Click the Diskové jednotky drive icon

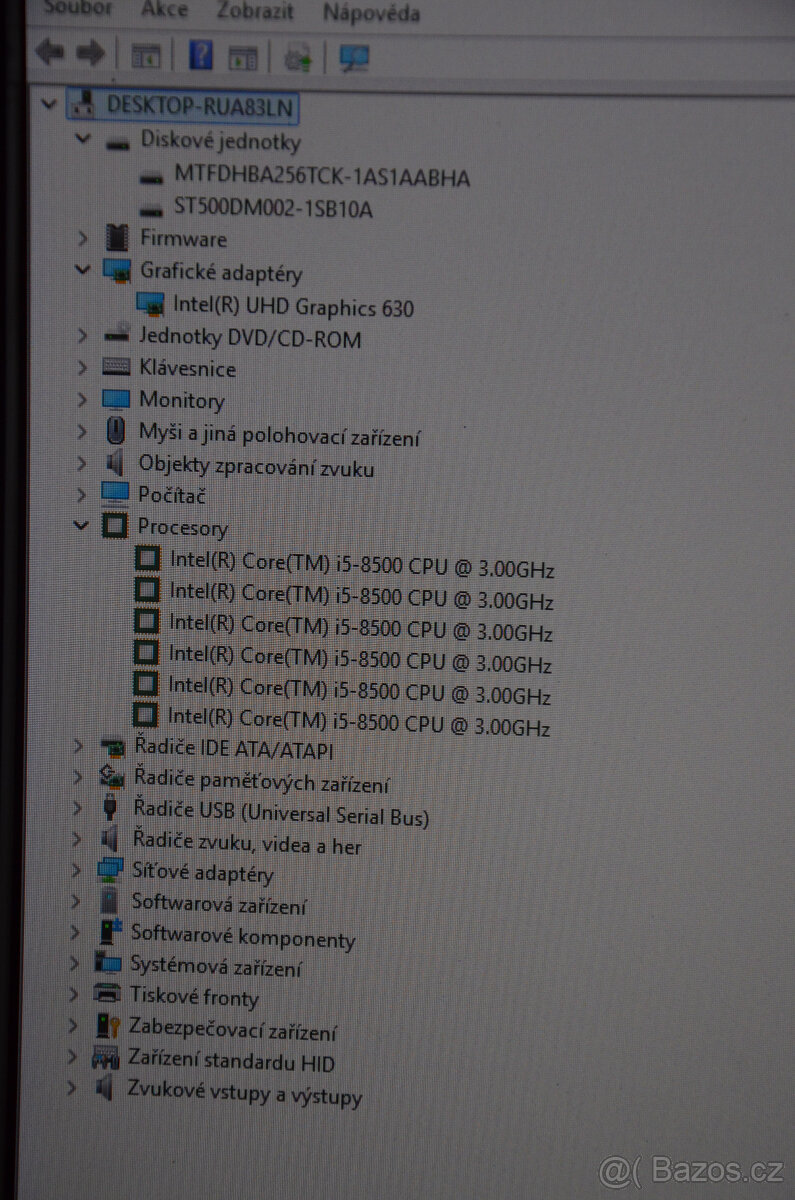[x=118, y=144]
